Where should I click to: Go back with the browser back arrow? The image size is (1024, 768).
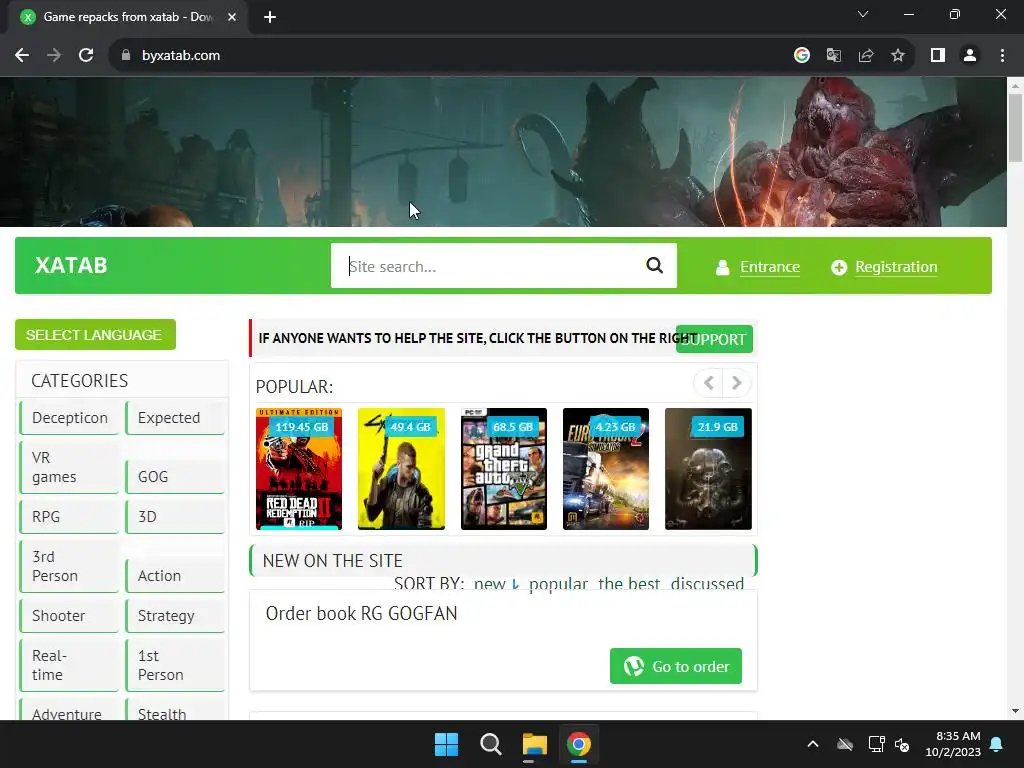pos(22,56)
